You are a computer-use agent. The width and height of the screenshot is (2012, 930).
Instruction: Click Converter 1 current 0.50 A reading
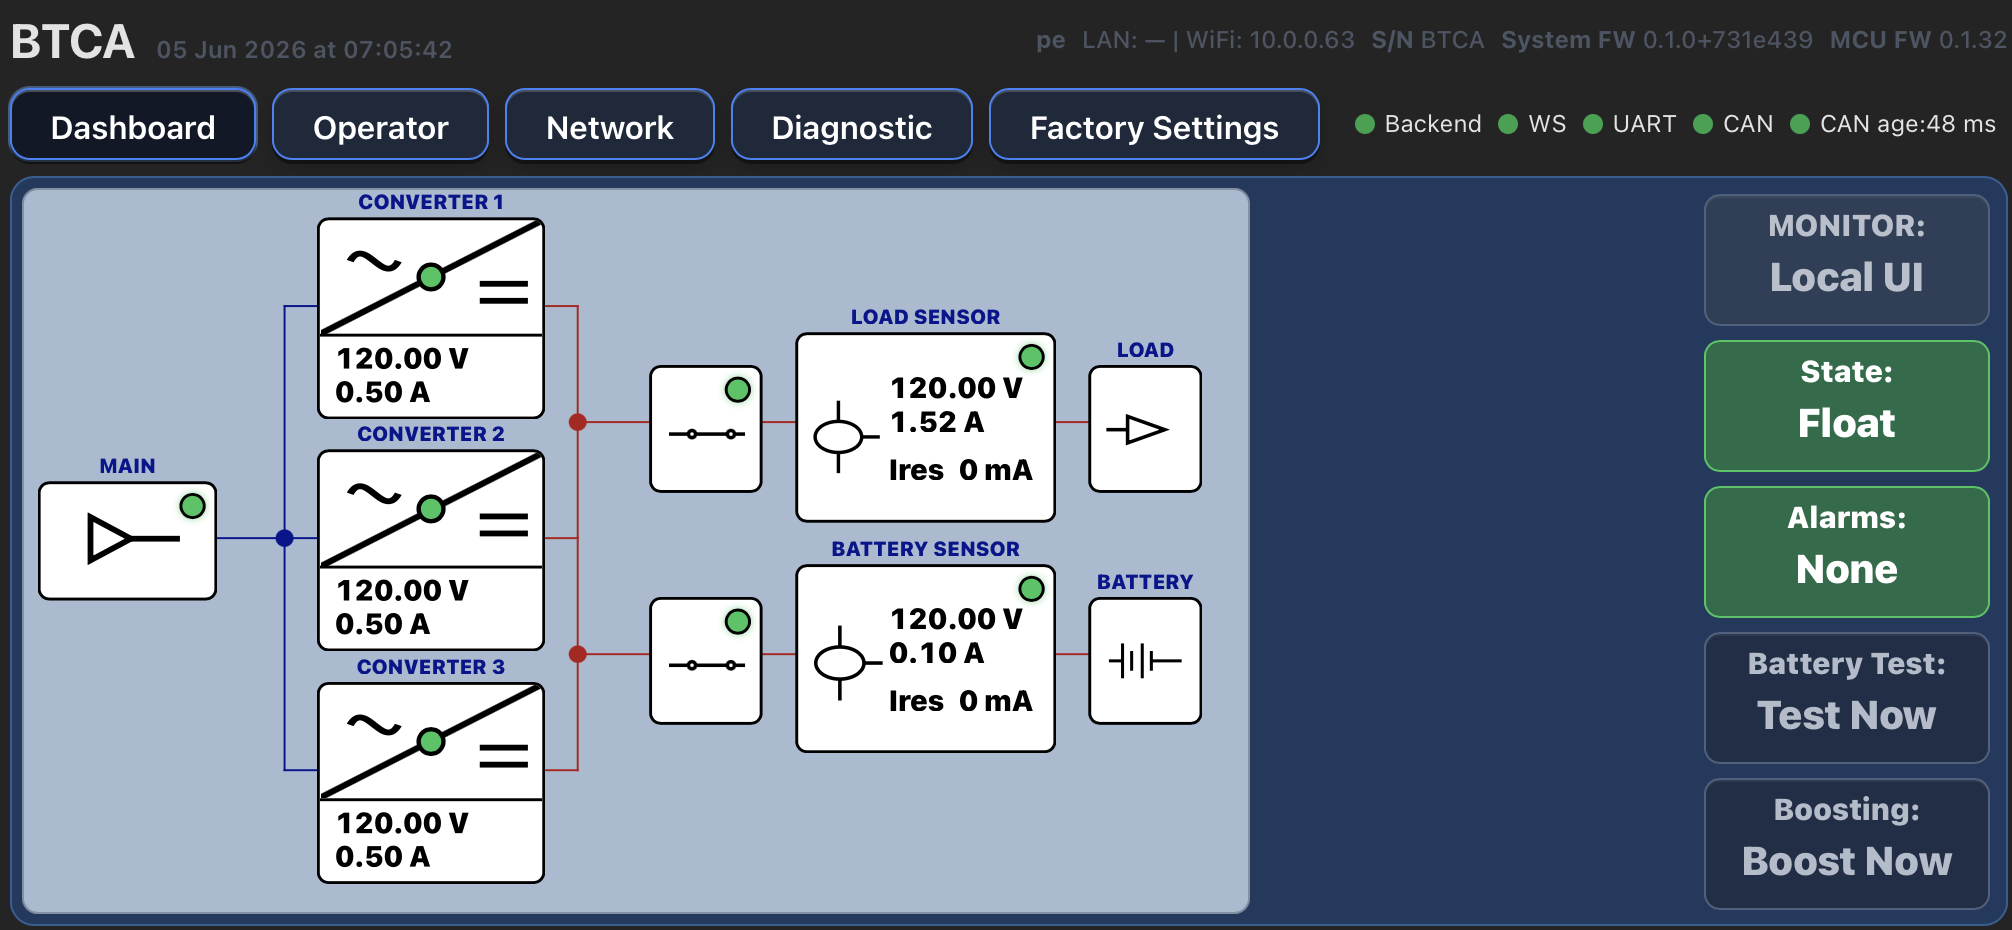pyautogui.click(x=383, y=392)
